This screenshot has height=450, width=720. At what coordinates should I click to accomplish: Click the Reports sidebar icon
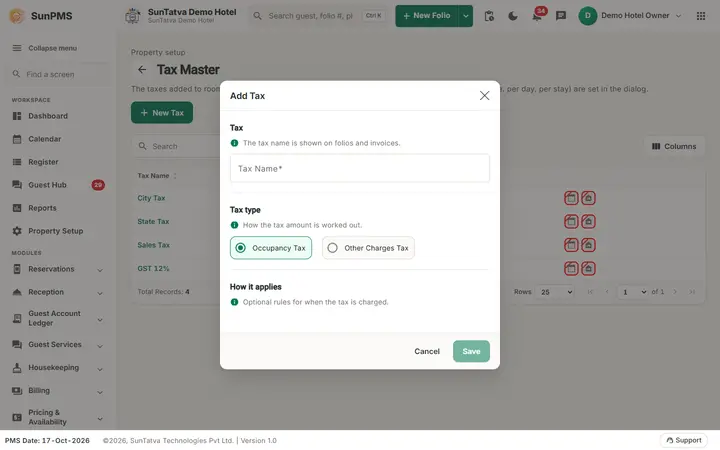[x=17, y=208]
